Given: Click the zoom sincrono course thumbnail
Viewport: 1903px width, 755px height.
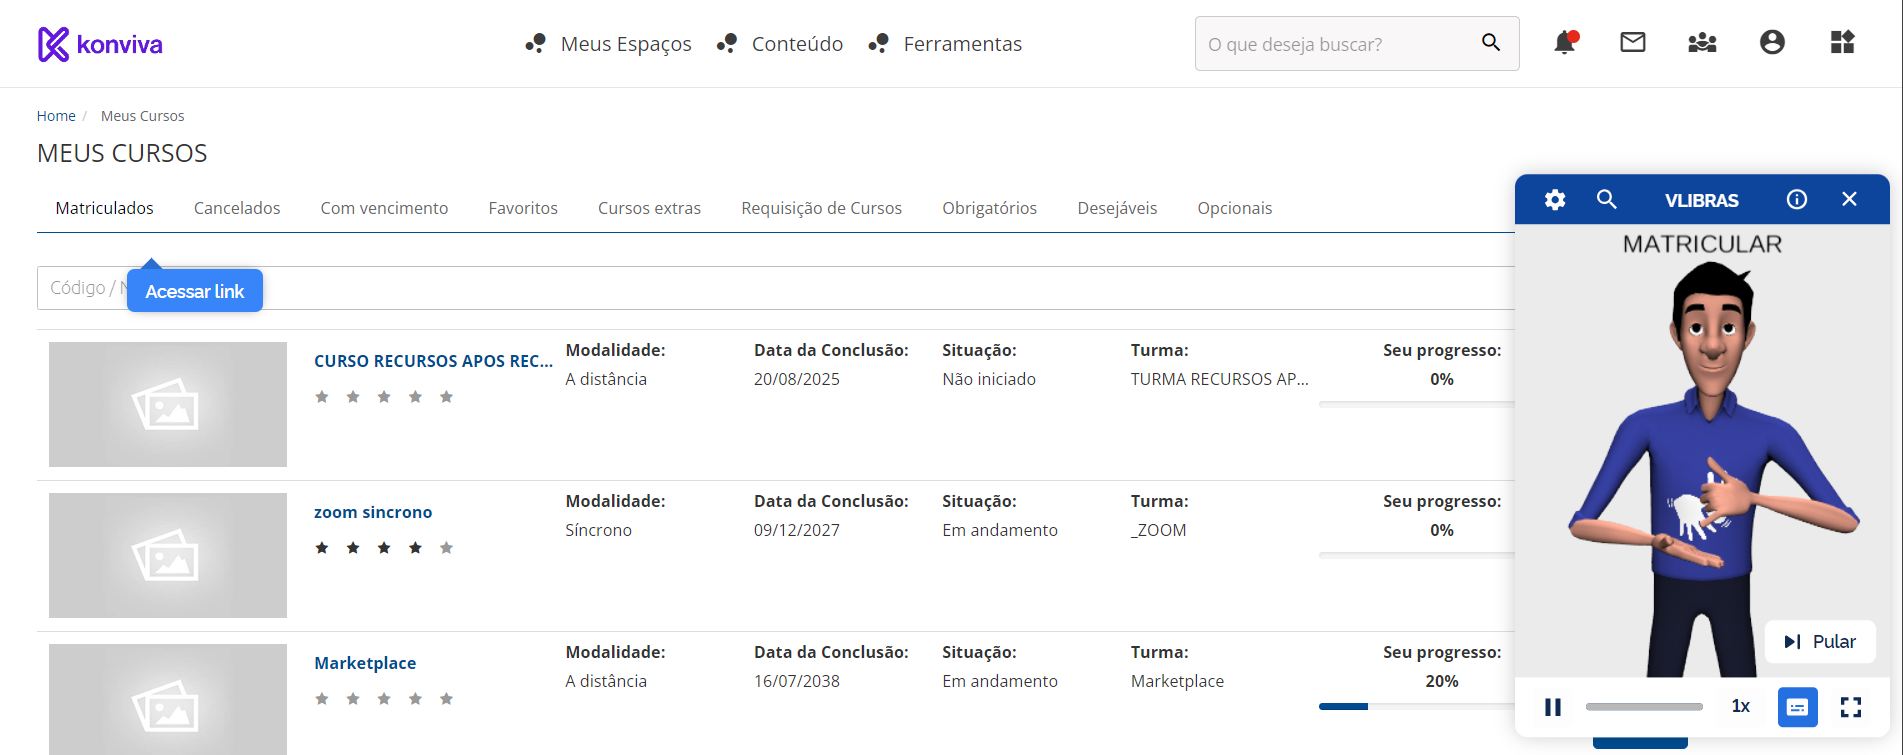Looking at the screenshot, I should pyautogui.click(x=168, y=555).
